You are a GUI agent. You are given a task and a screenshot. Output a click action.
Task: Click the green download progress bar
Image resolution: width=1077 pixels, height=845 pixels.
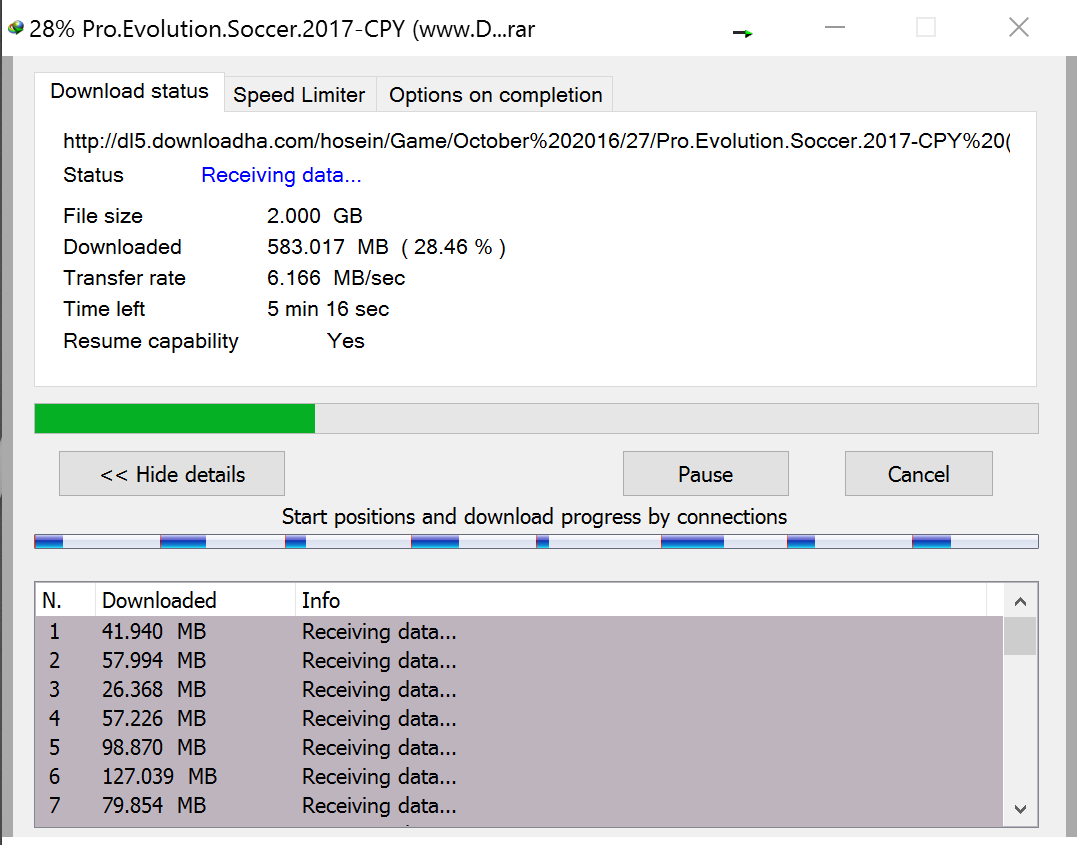[536, 418]
